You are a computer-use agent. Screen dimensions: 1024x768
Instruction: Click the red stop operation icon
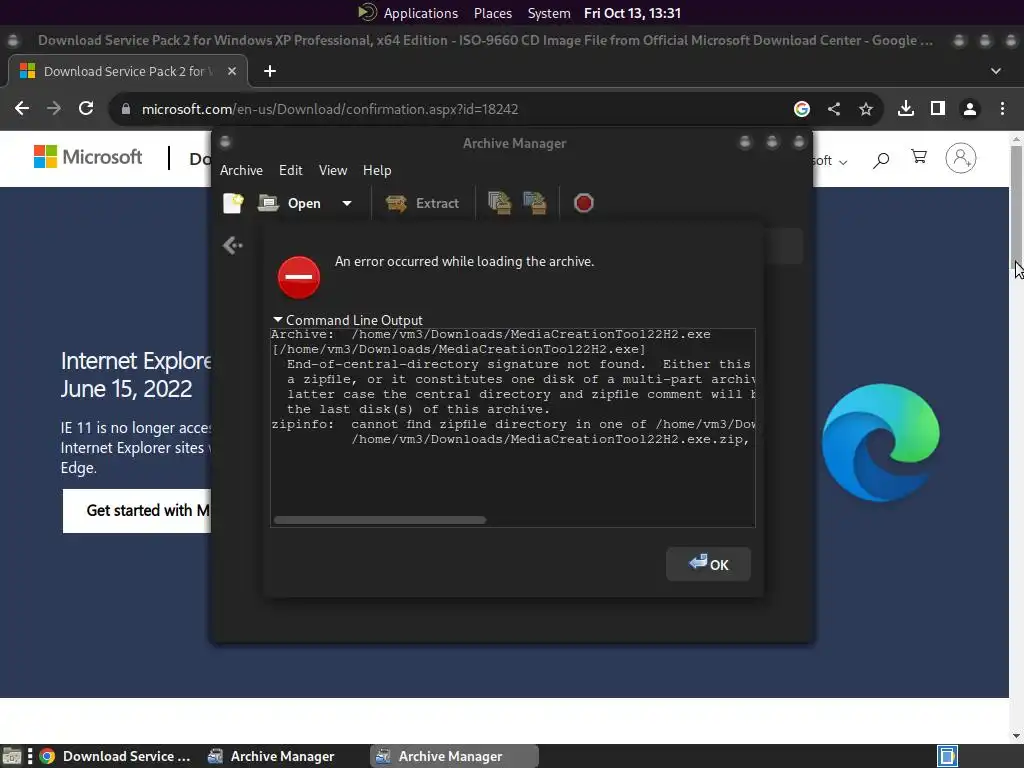[583, 203]
